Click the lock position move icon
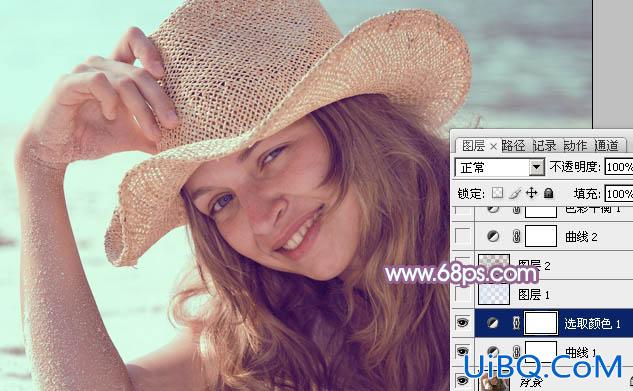633x391 pixels. click(x=531, y=193)
